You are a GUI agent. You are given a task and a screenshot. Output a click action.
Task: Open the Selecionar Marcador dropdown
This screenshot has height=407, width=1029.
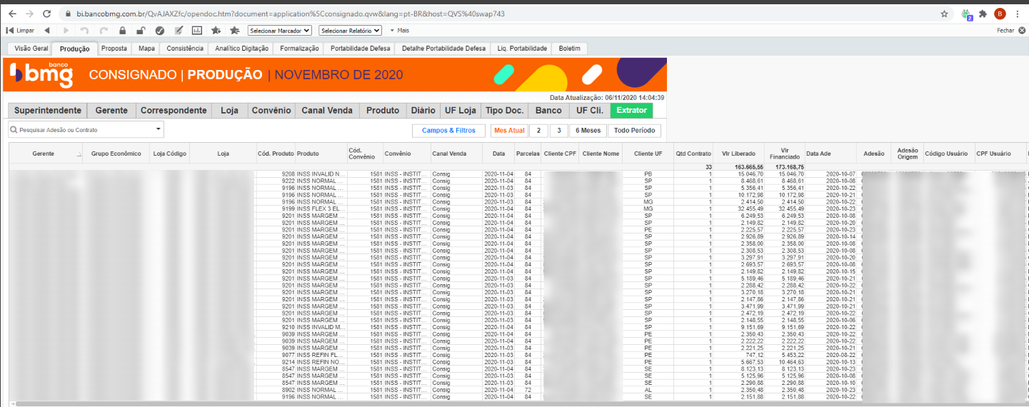(x=280, y=30)
